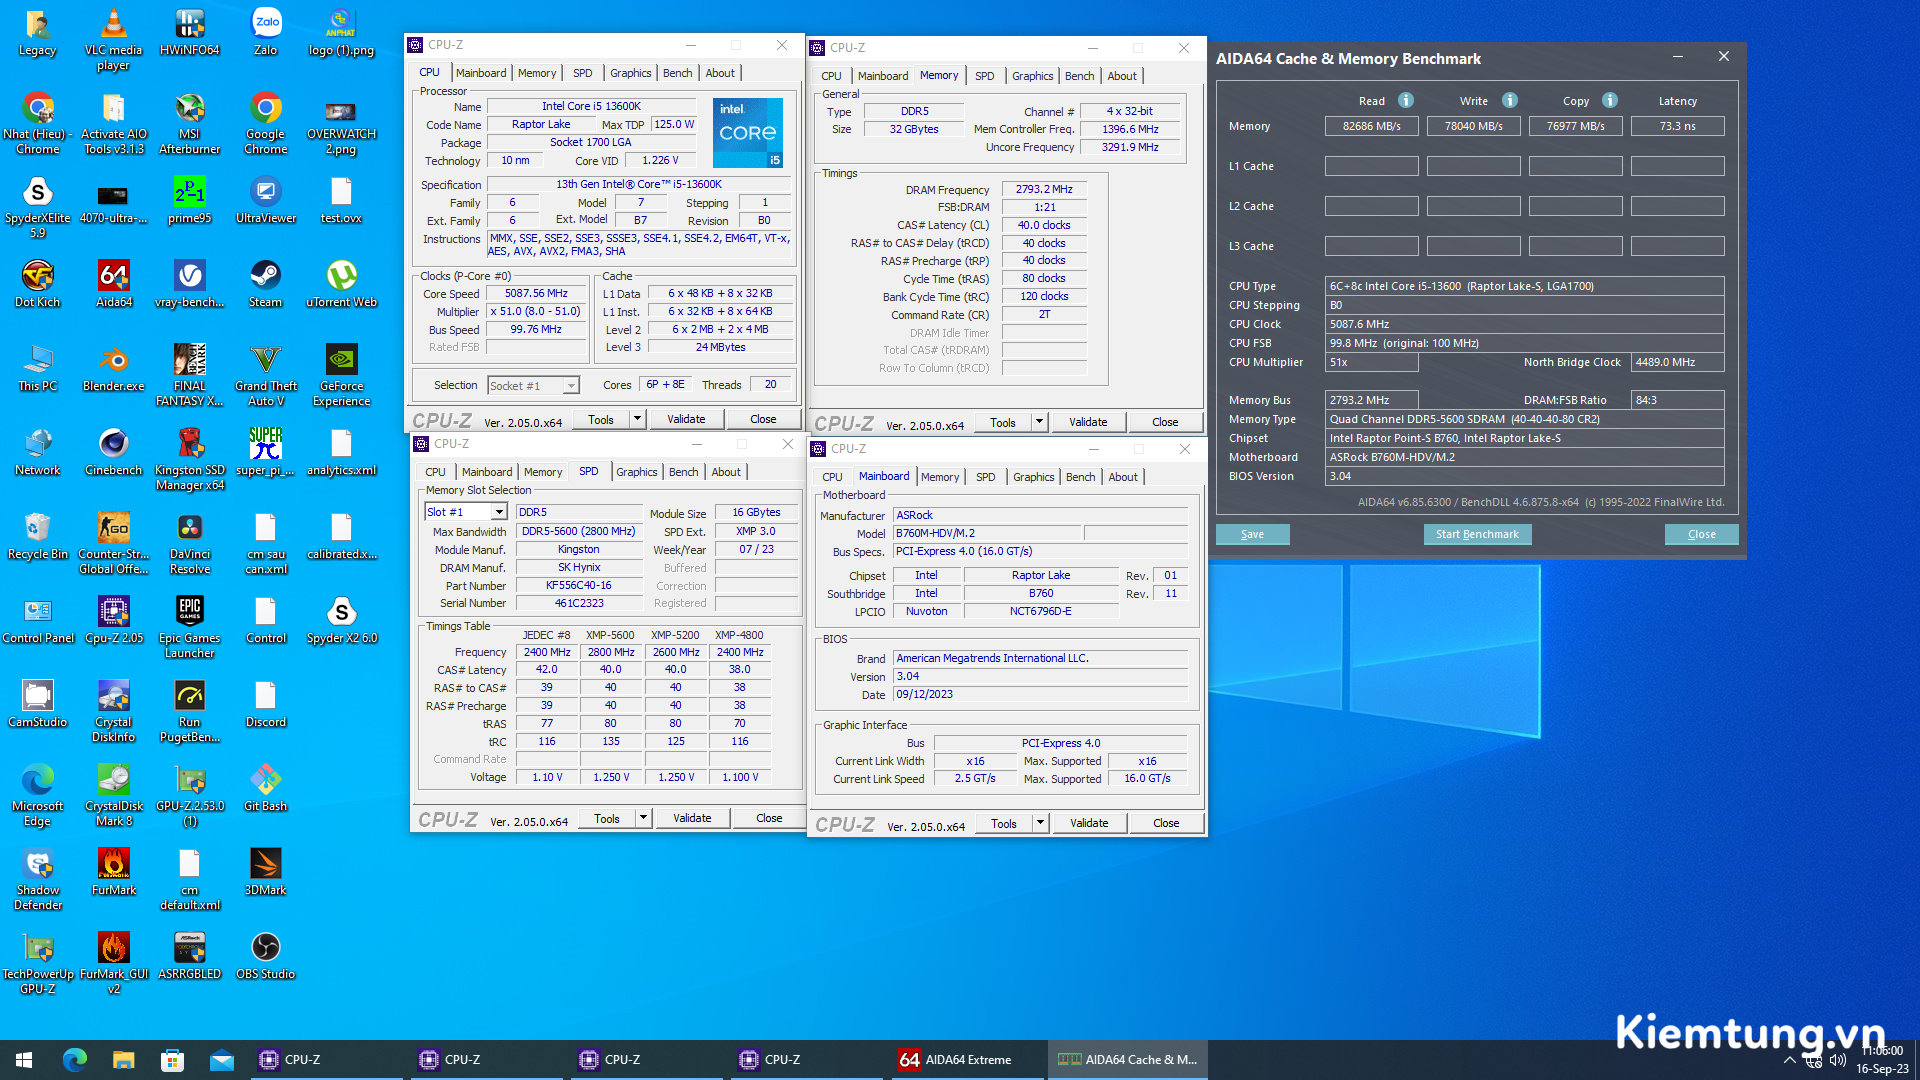Open FurMark desktop icon
The image size is (1920, 1080).
point(113,872)
